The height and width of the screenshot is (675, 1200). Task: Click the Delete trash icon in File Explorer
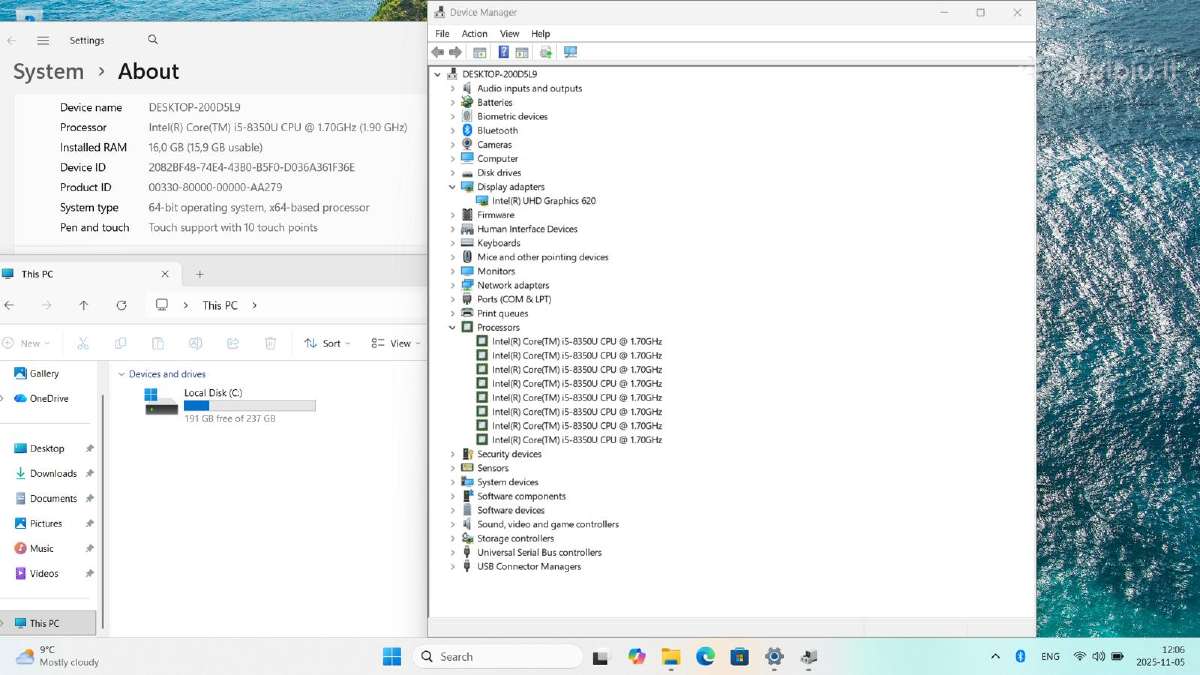pyautogui.click(x=270, y=343)
